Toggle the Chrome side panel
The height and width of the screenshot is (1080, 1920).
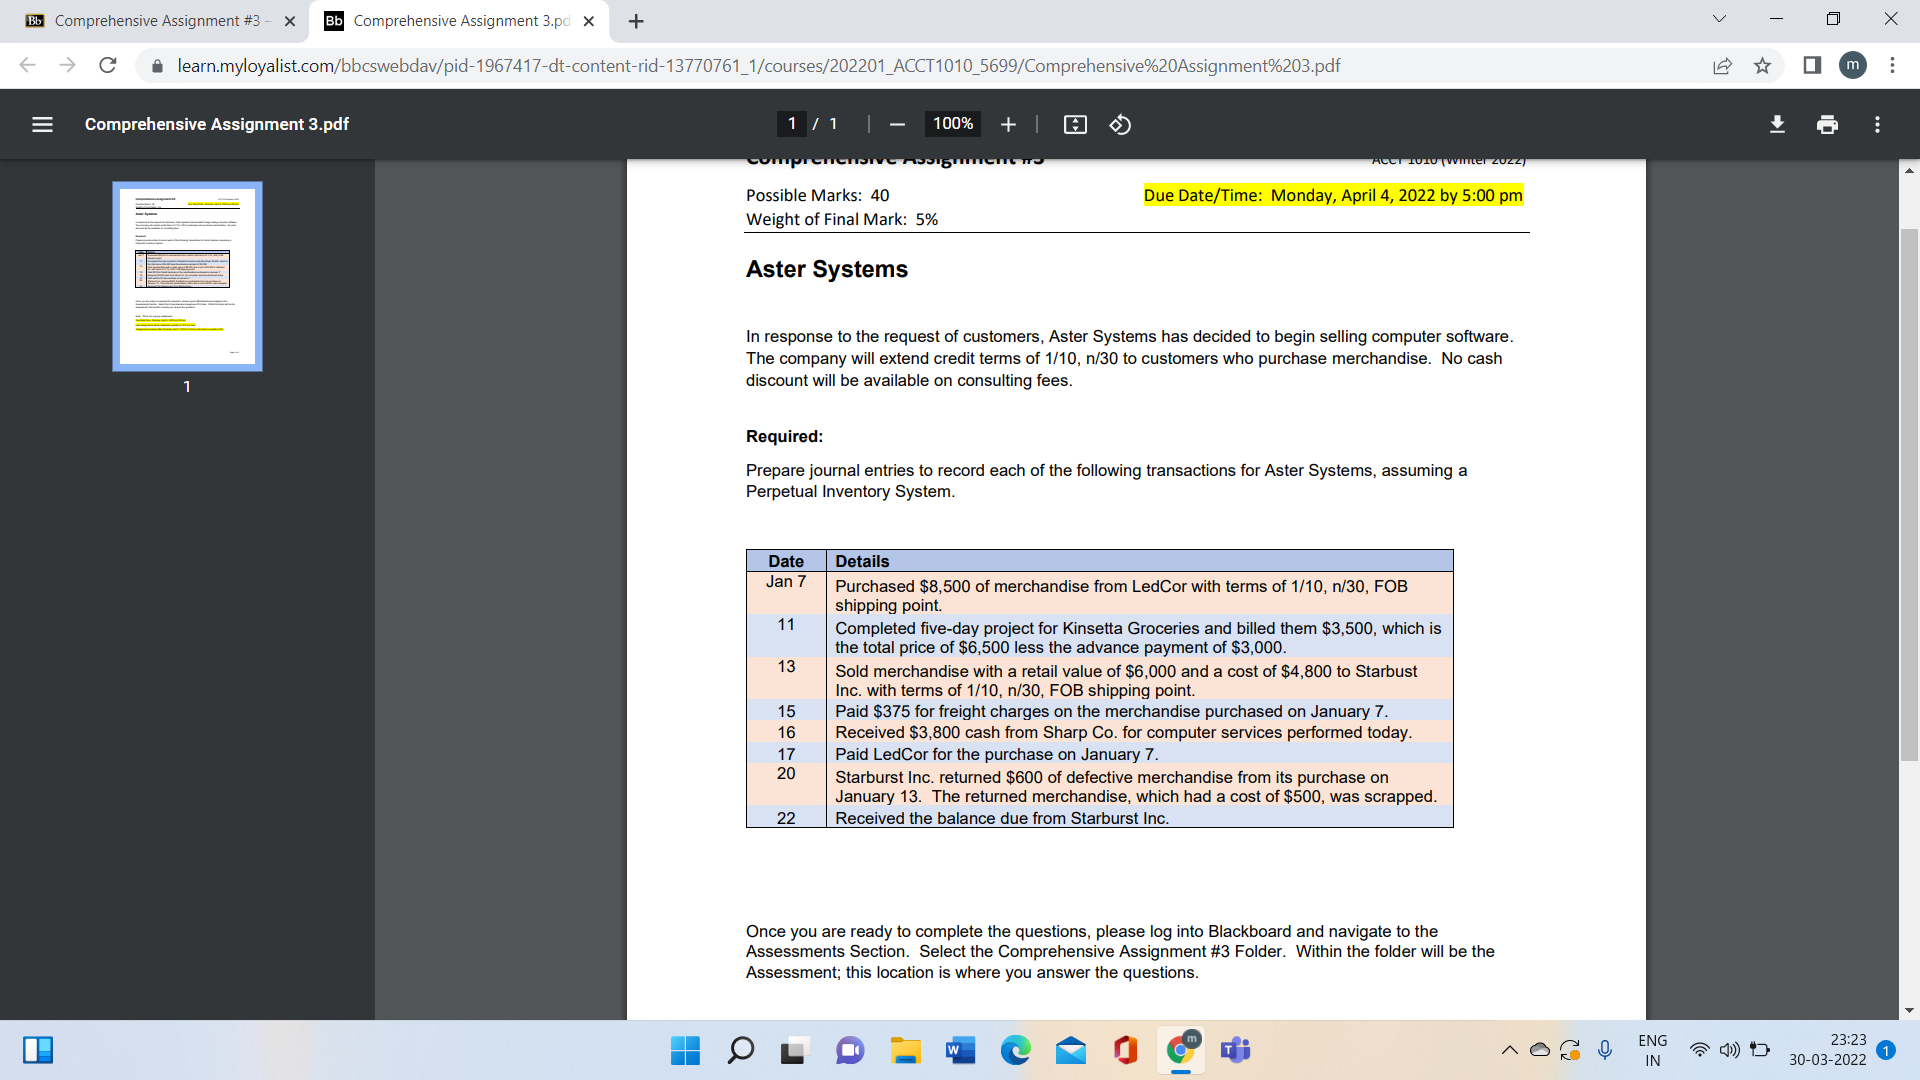1811,66
